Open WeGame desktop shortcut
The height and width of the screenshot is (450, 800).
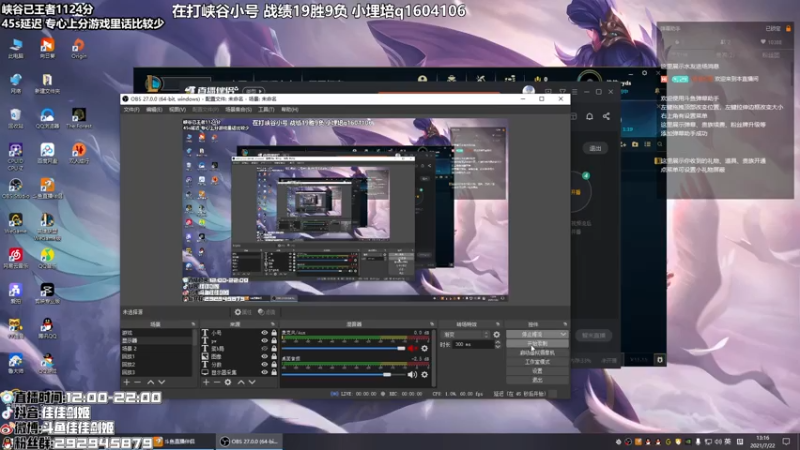15,223
